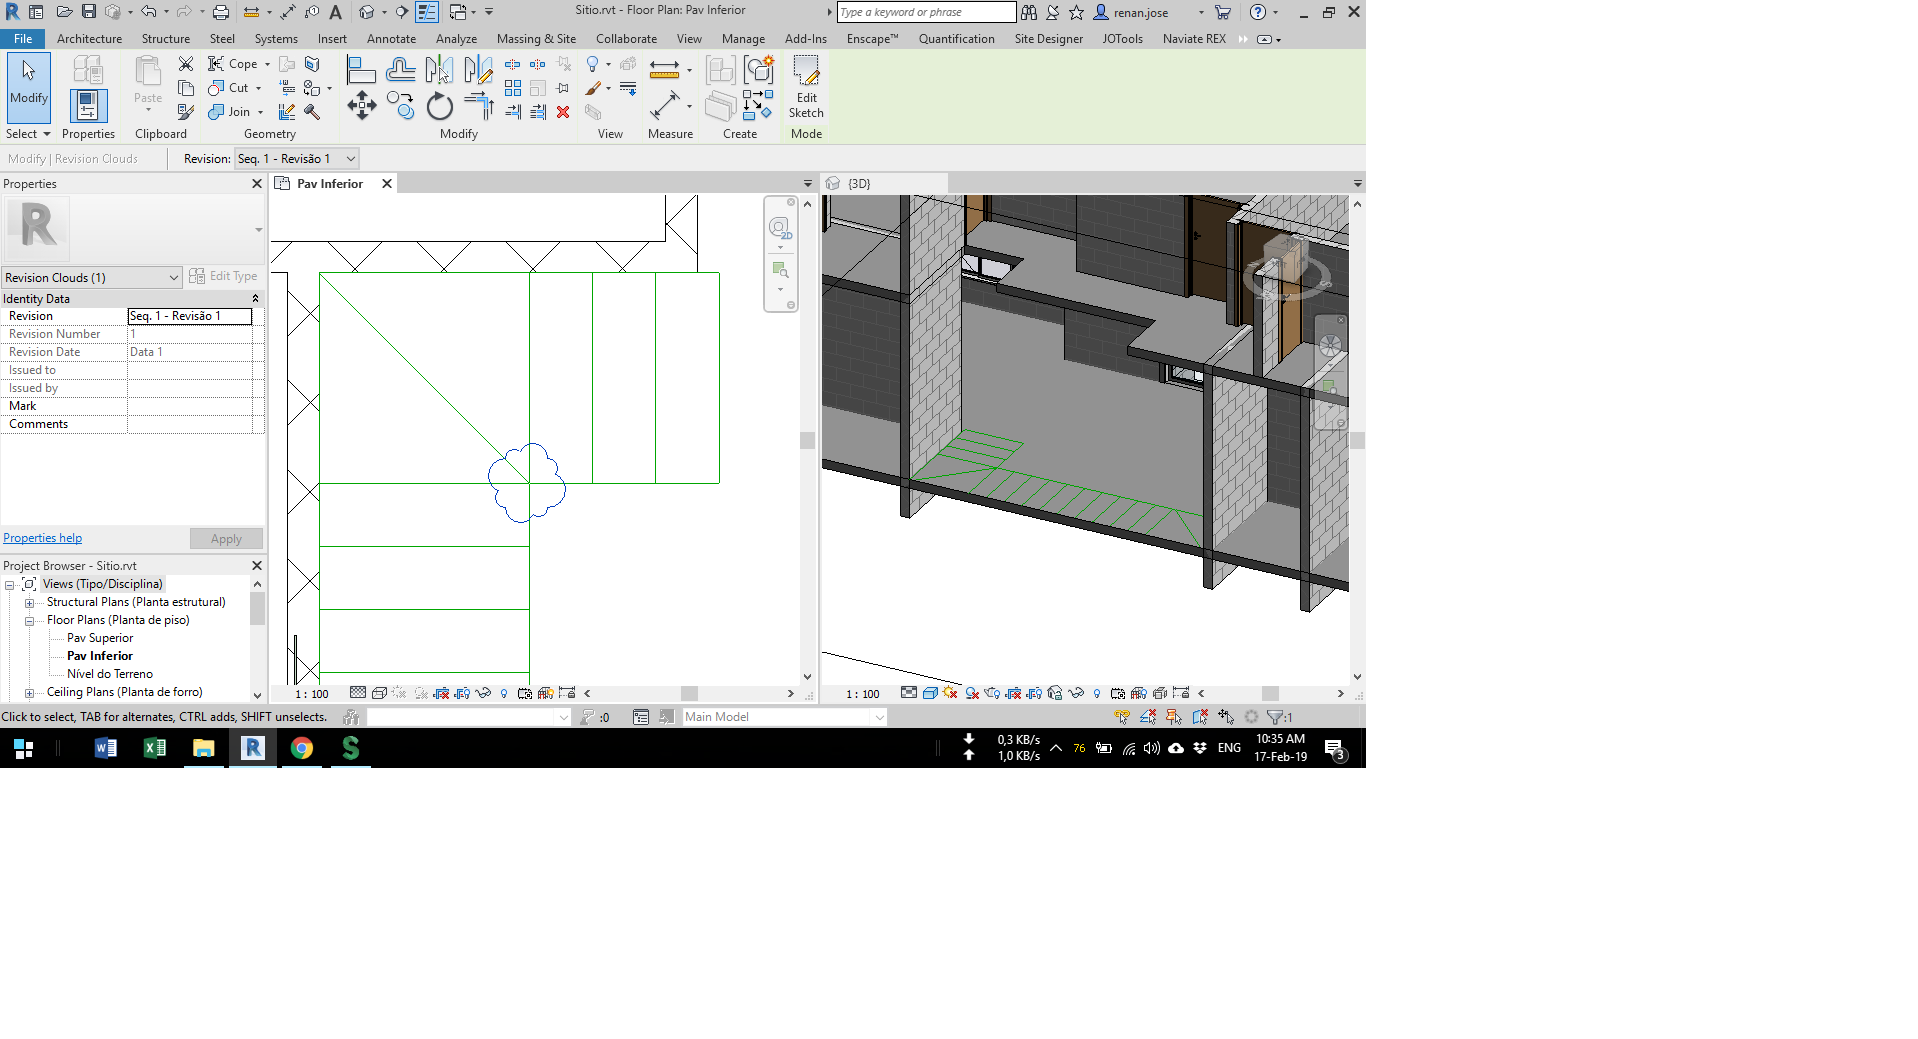Activate the Mirror - Pick Axis tool

coord(438,70)
